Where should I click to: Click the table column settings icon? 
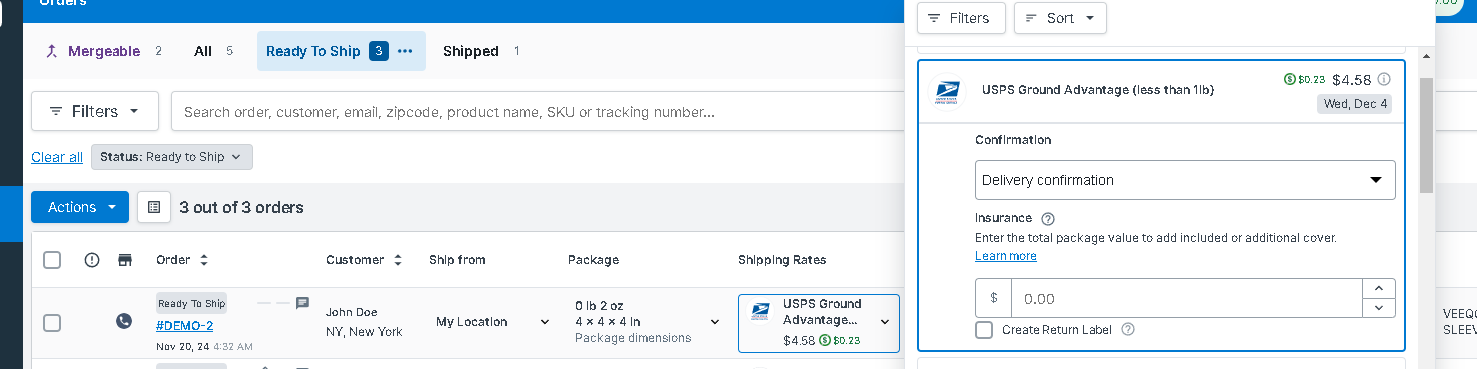154,207
